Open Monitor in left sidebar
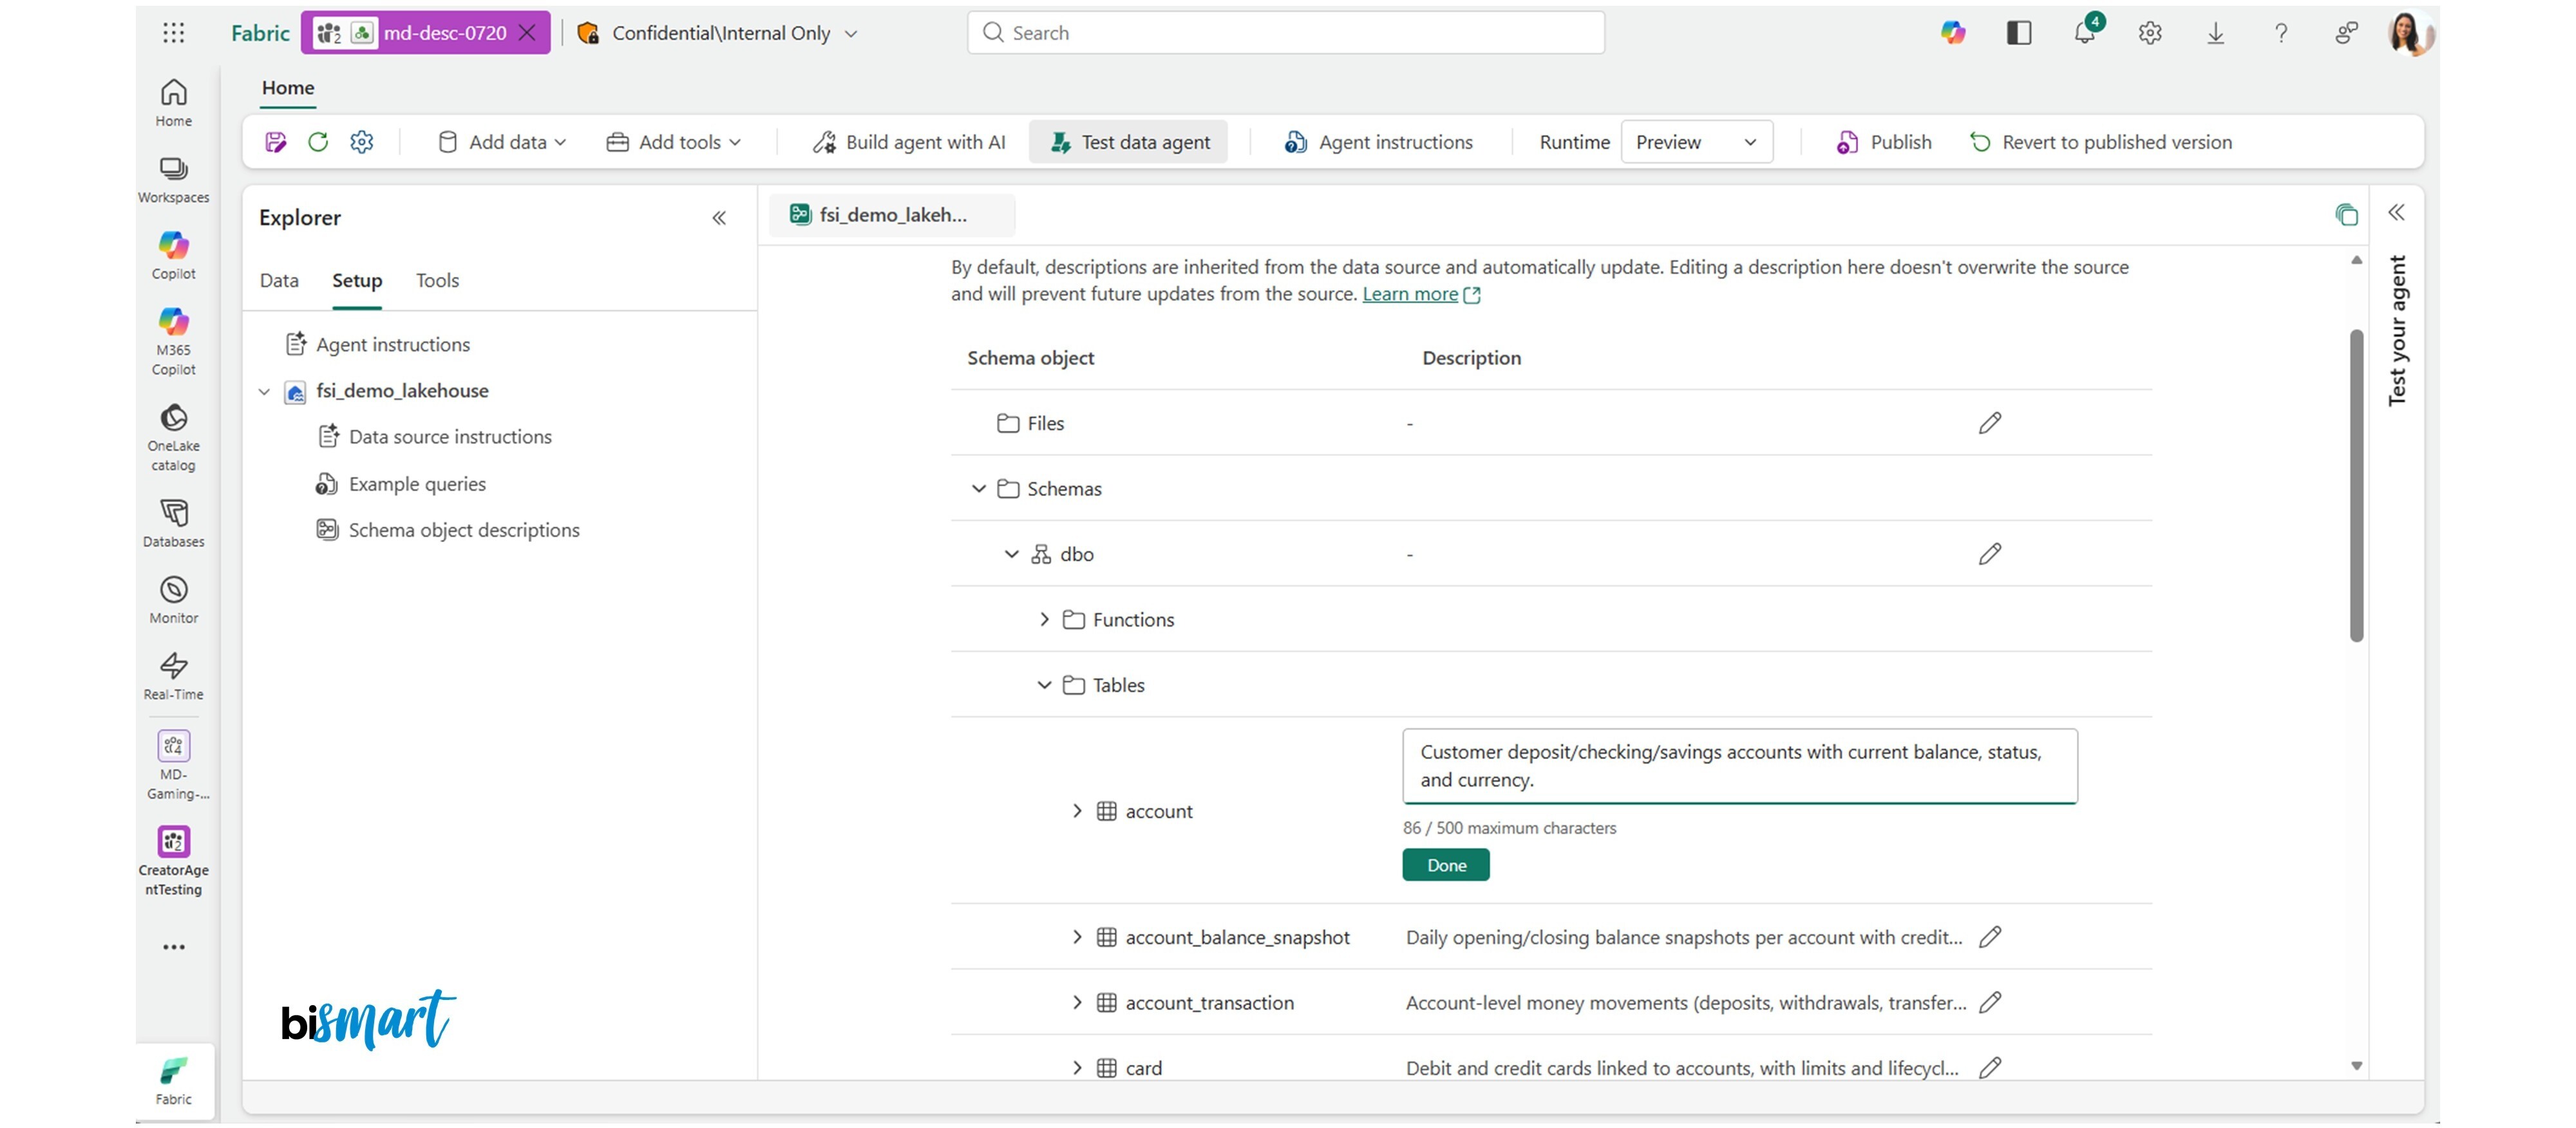The width and height of the screenshot is (2576, 1128). (x=173, y=600)
